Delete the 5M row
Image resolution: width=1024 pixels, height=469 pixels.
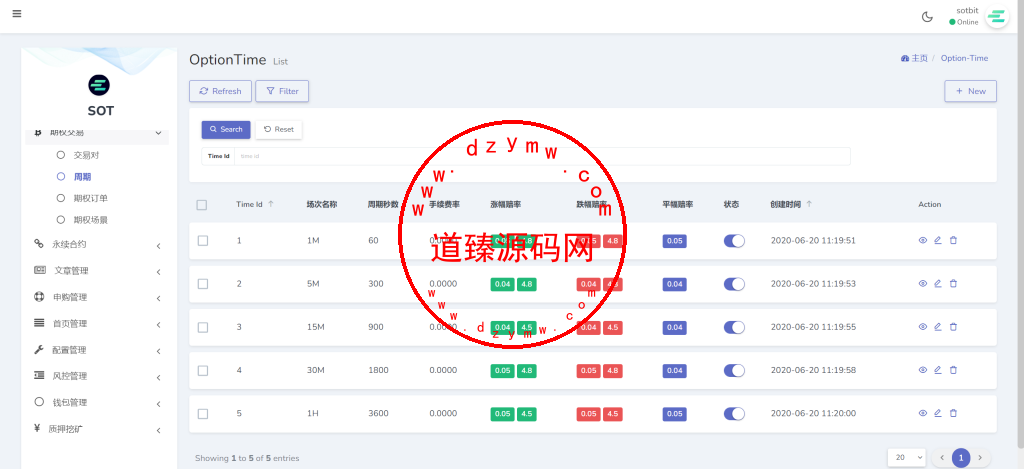(x=953, y=283)
